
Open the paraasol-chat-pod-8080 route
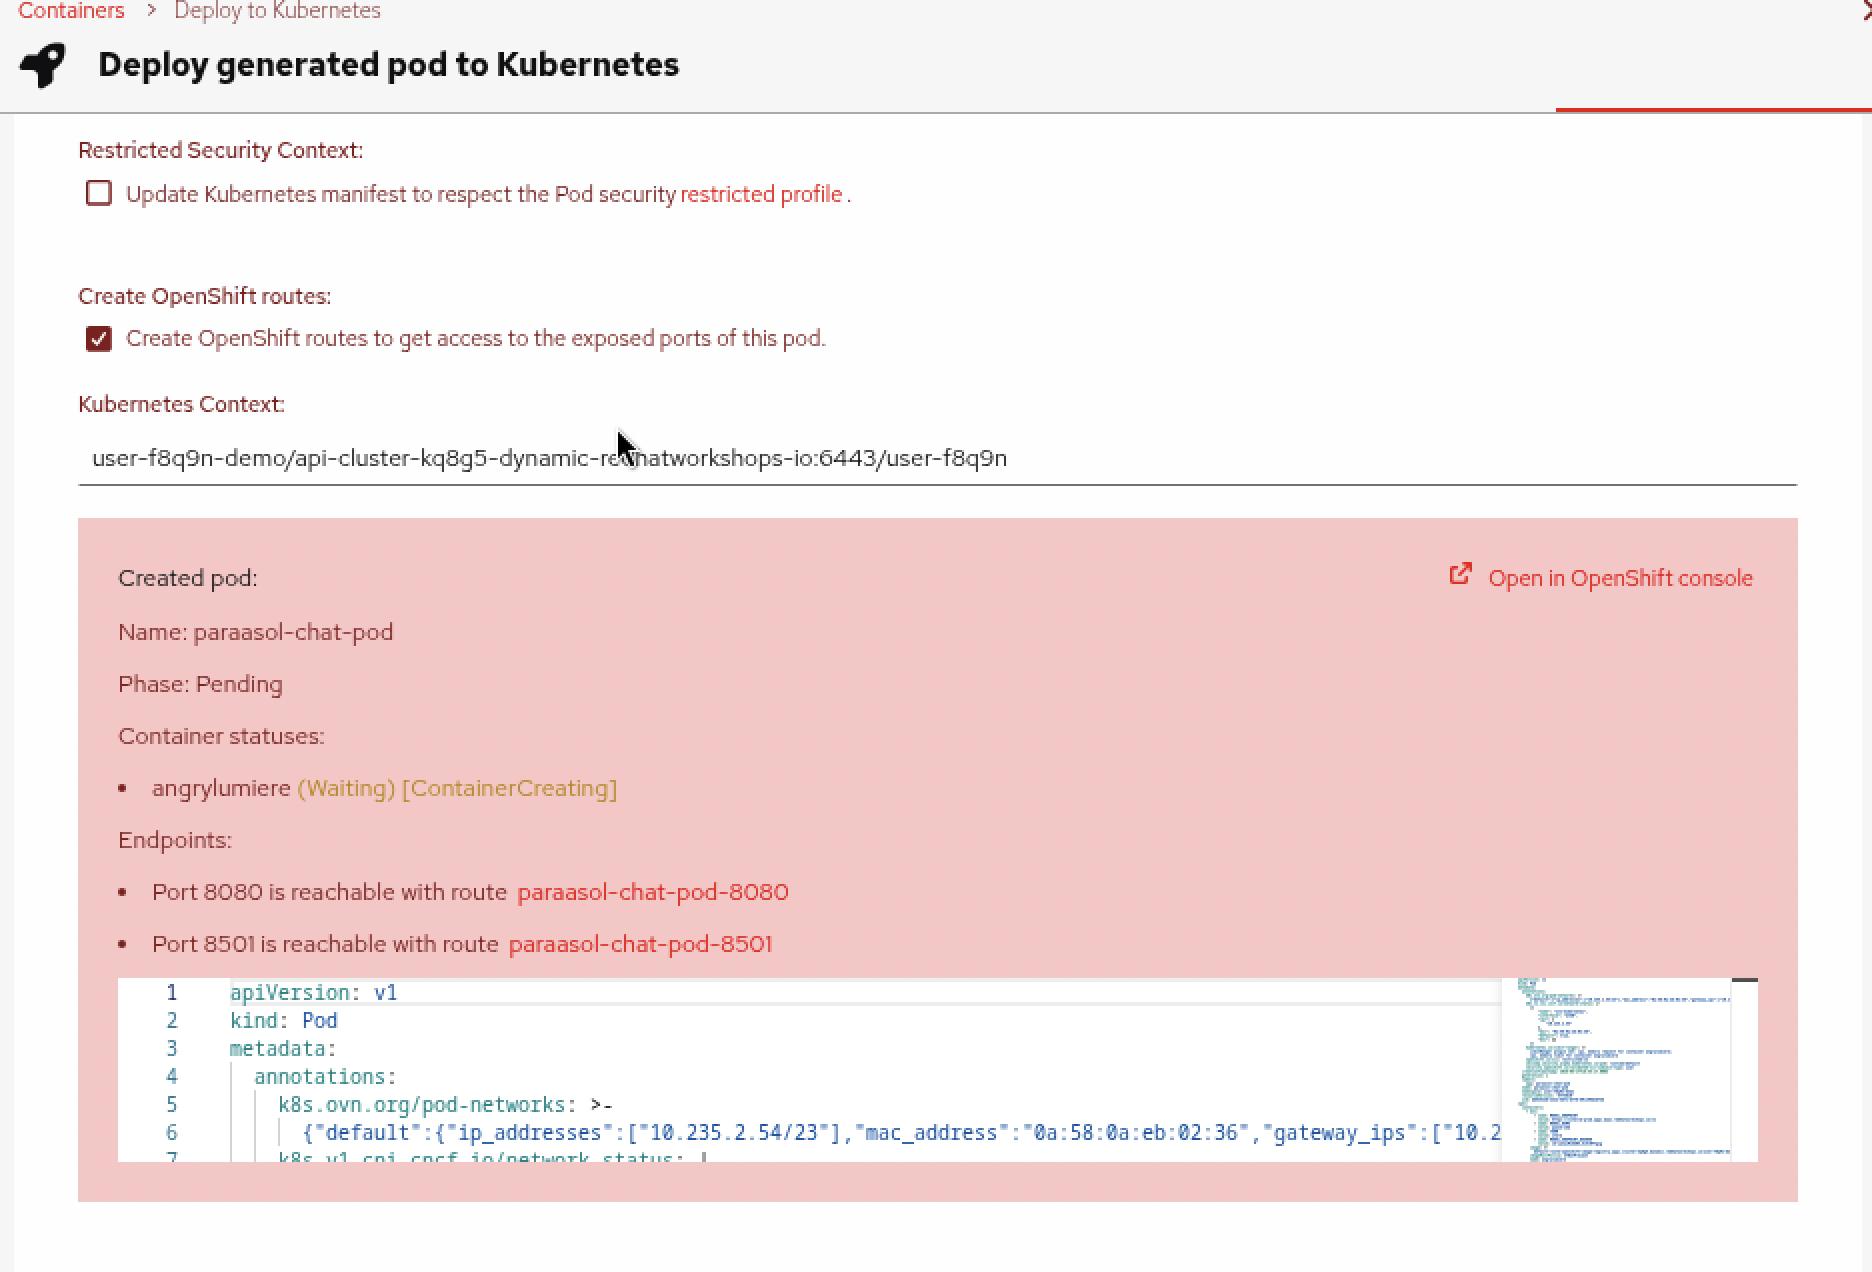point(652,892)
